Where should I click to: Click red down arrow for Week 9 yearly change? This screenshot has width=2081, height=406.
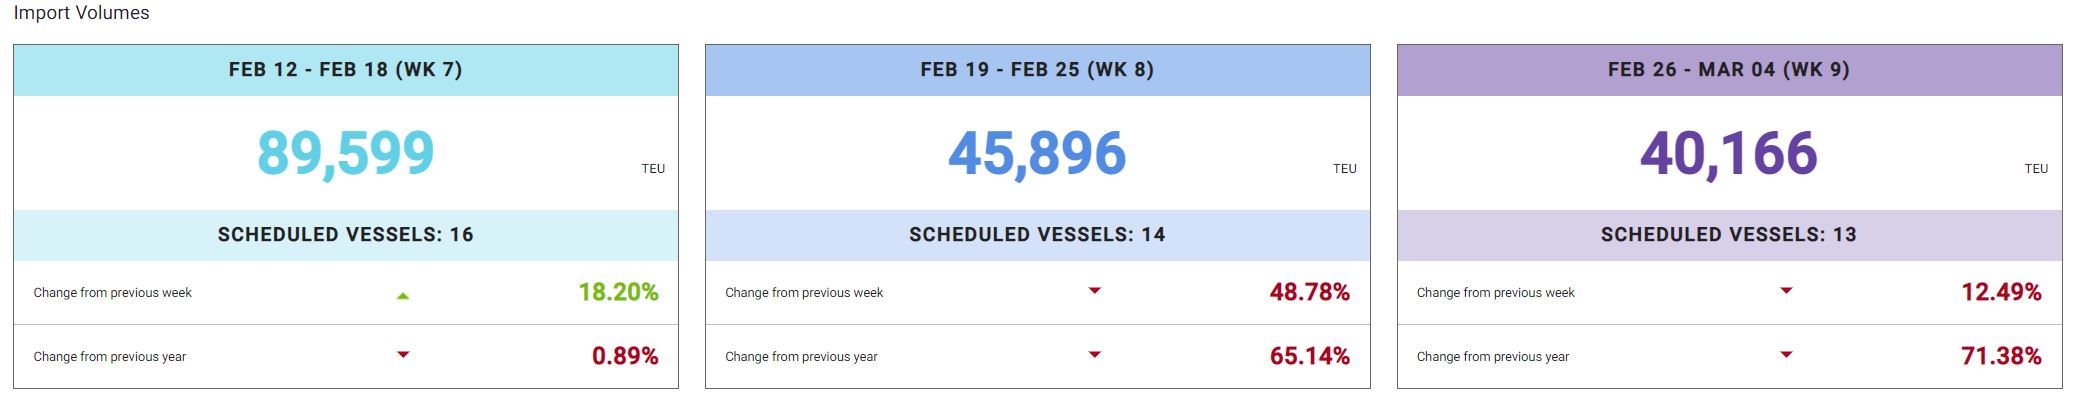click(1786, 355)
